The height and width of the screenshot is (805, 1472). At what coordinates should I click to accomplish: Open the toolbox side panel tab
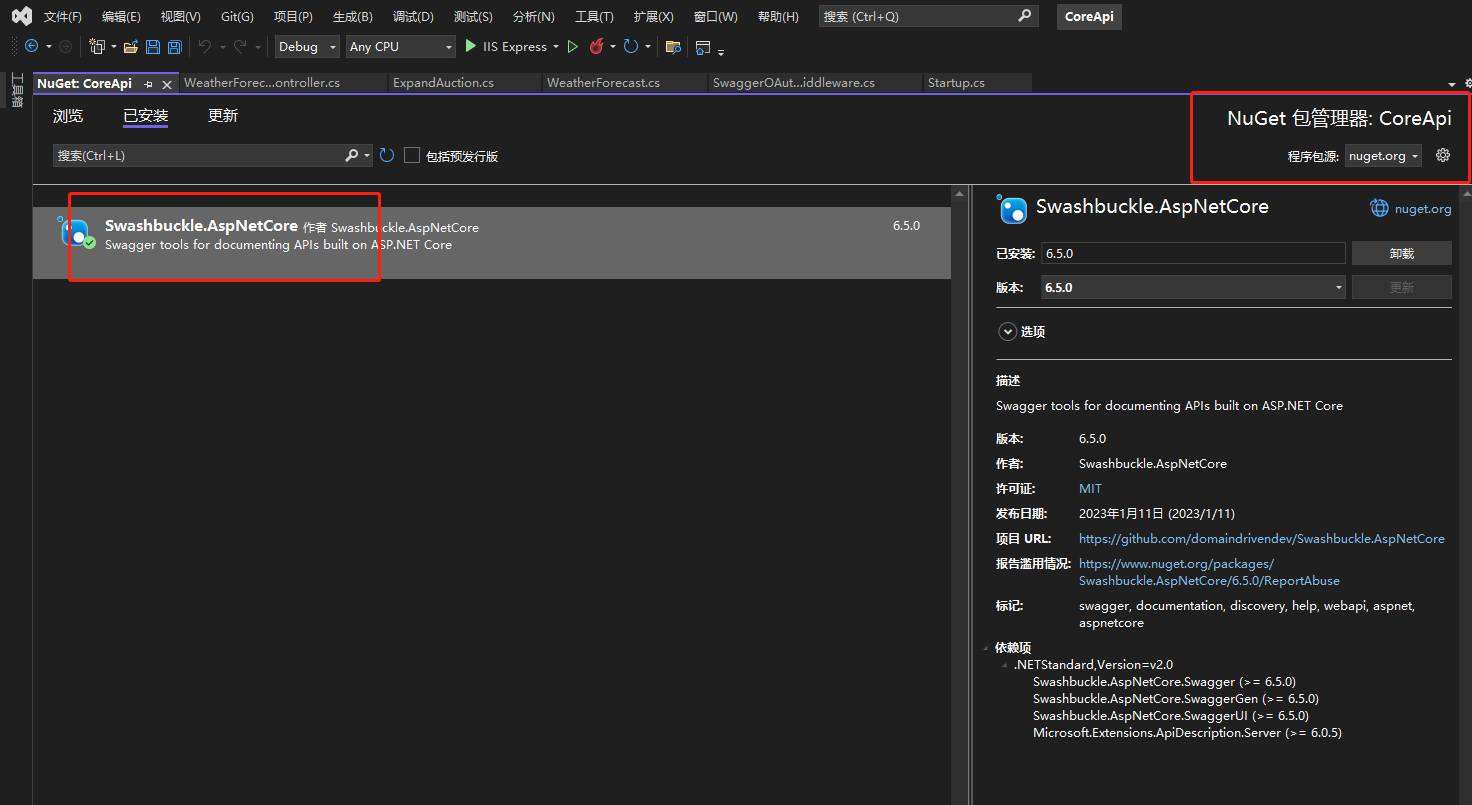tap(16, 90)
